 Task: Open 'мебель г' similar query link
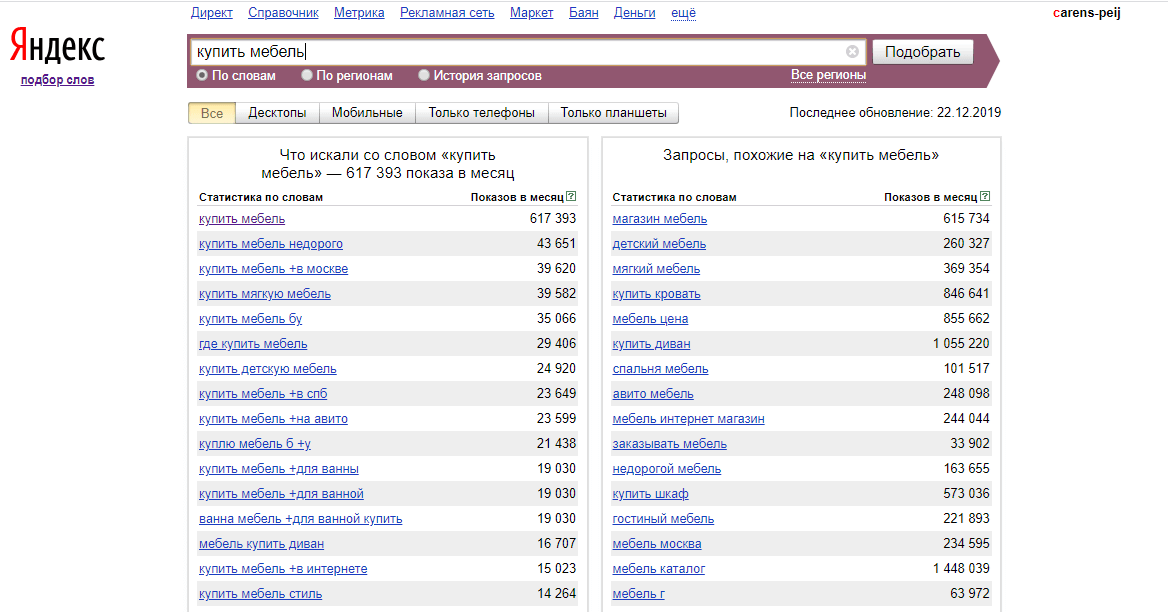pos(638,594)
